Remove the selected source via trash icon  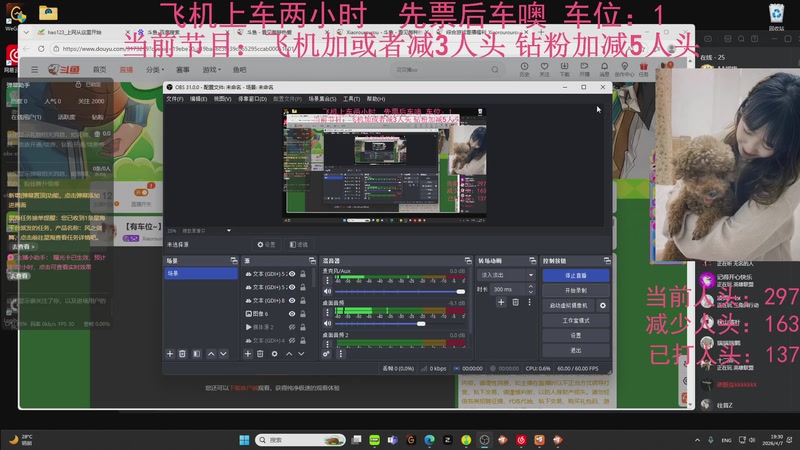[260, 354]
